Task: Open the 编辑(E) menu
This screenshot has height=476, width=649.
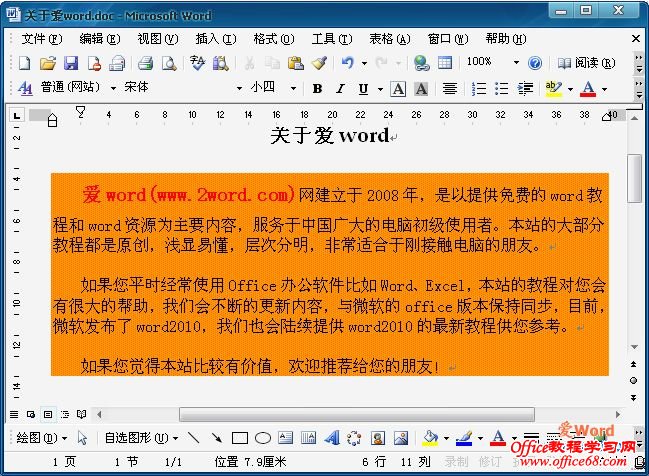Action: pos(100,39)
